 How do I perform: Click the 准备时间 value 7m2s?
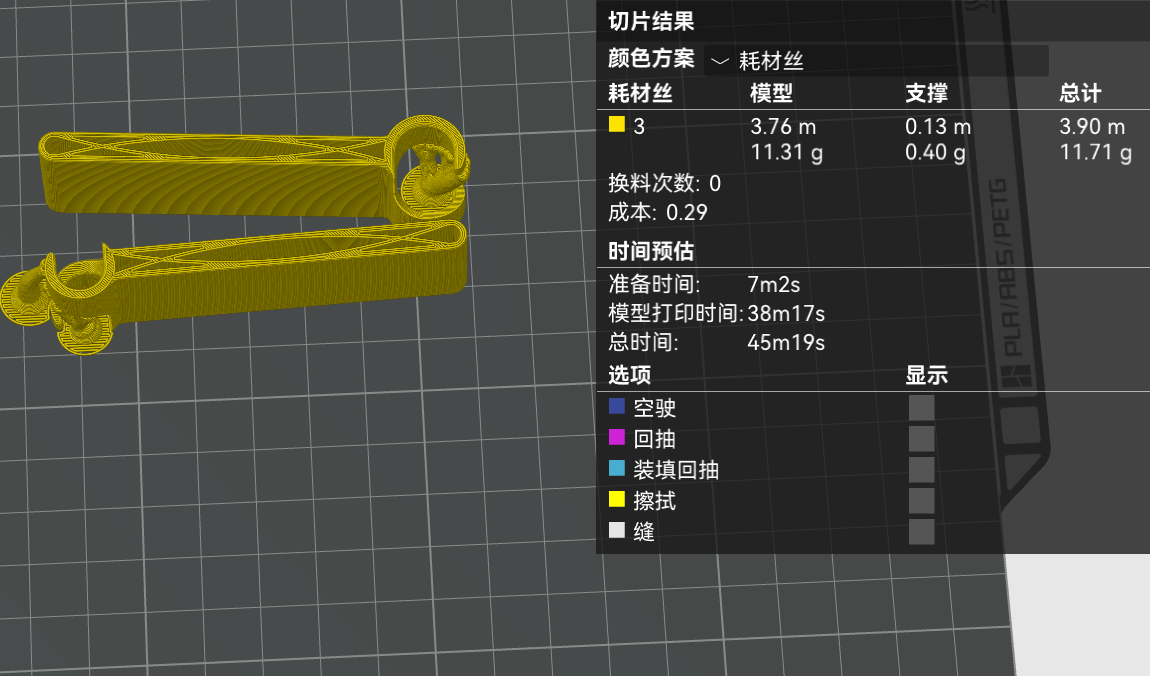(x=774, y=284)
